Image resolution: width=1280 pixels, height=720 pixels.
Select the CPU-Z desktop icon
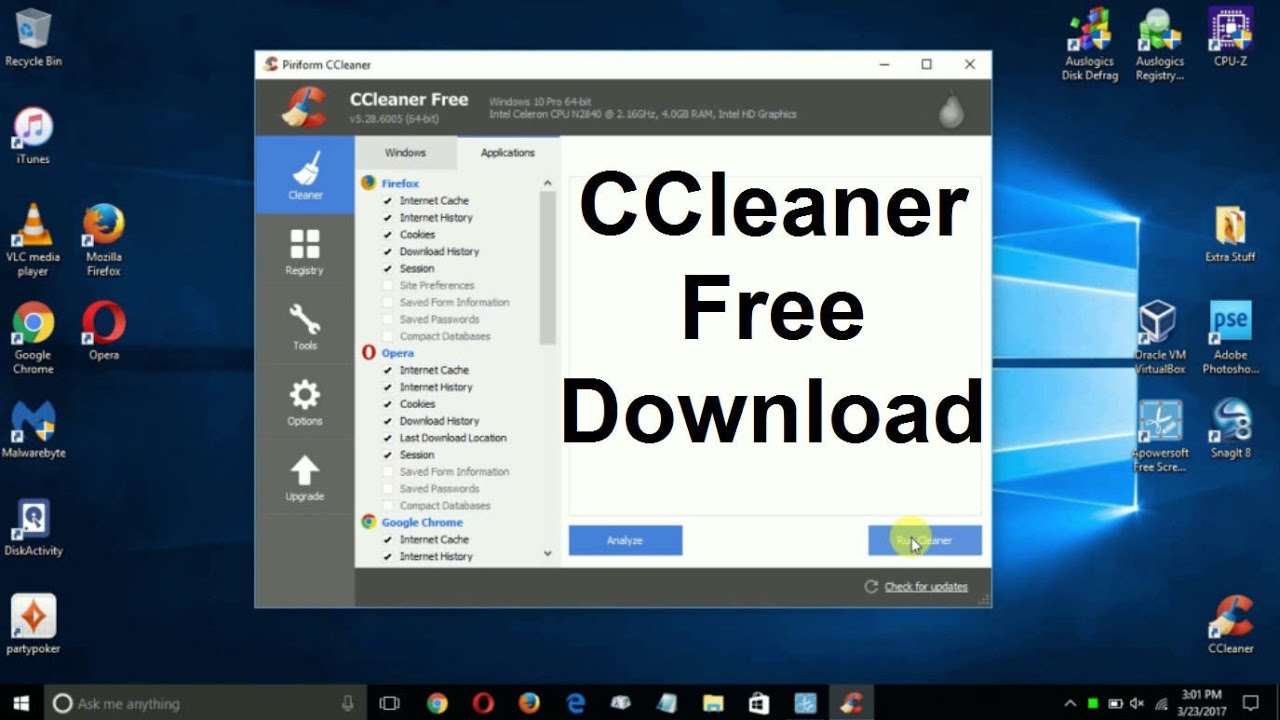pos(1231,37)
